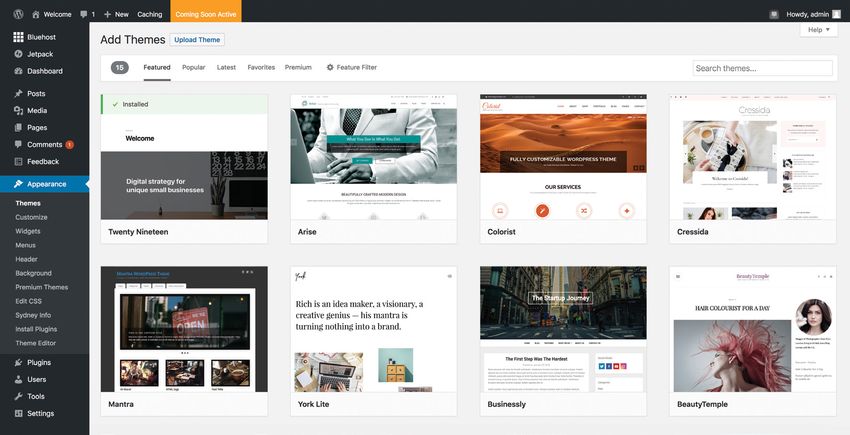Open comments bubble icon in admin bar
This screenshot has height=435, width=850.
(x=83, y=14)
